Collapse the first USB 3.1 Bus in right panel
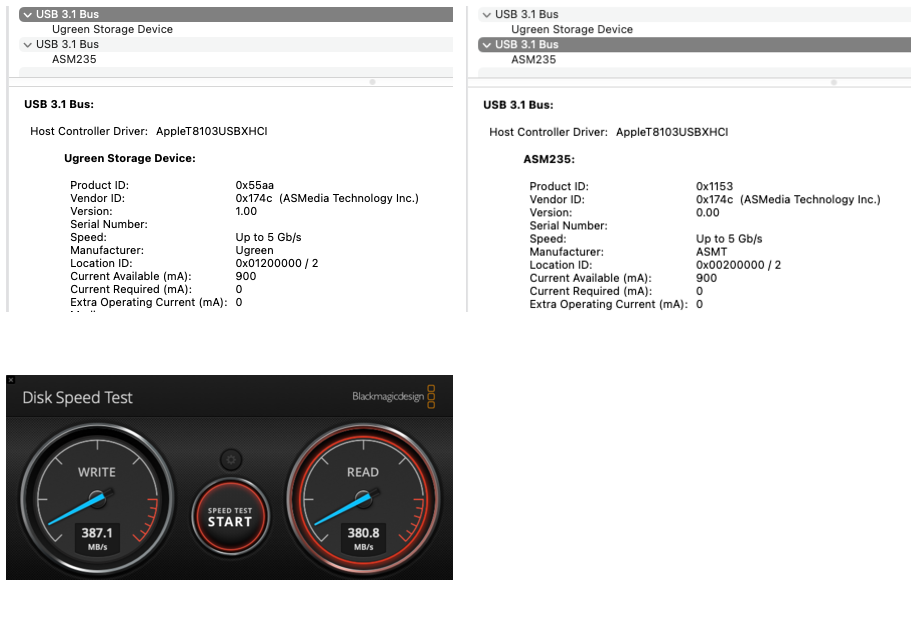This screenshot has height=636, width=918. [487, 15]
